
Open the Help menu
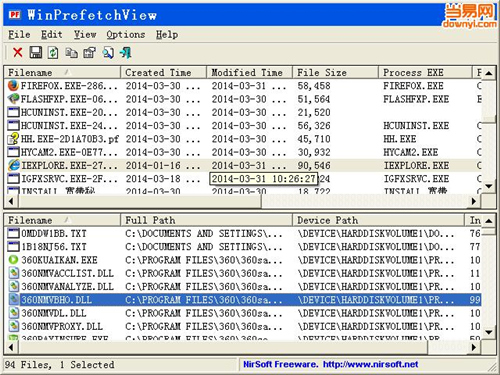click(x=167, y=34)
